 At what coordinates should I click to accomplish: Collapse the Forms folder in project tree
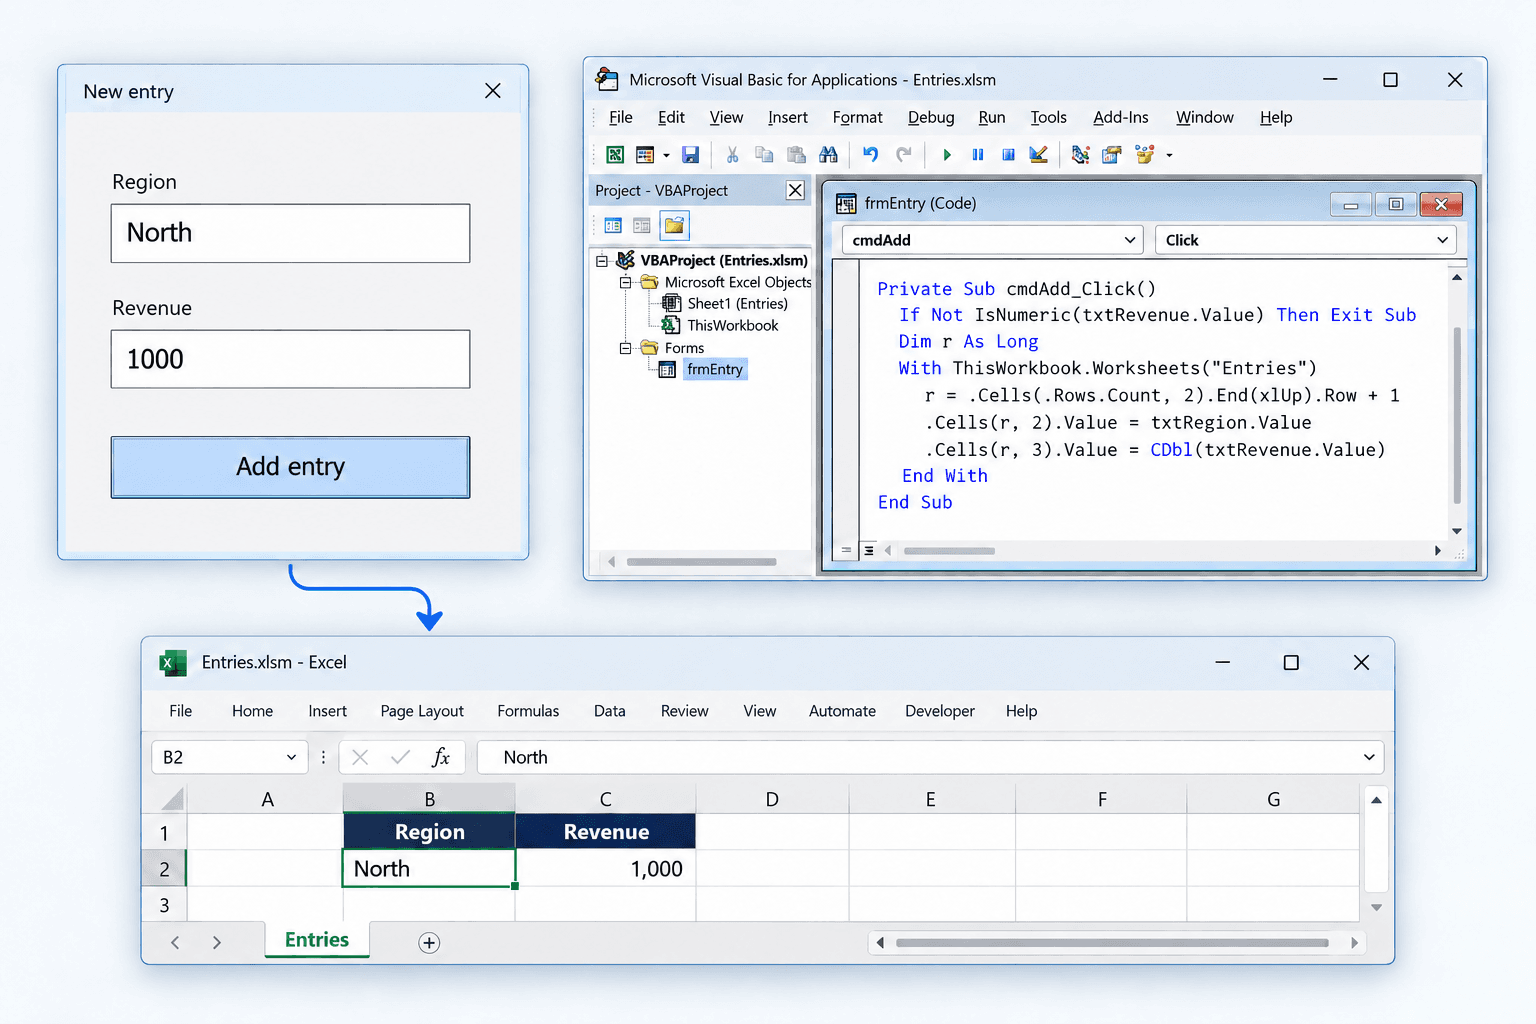pos(625,348)
